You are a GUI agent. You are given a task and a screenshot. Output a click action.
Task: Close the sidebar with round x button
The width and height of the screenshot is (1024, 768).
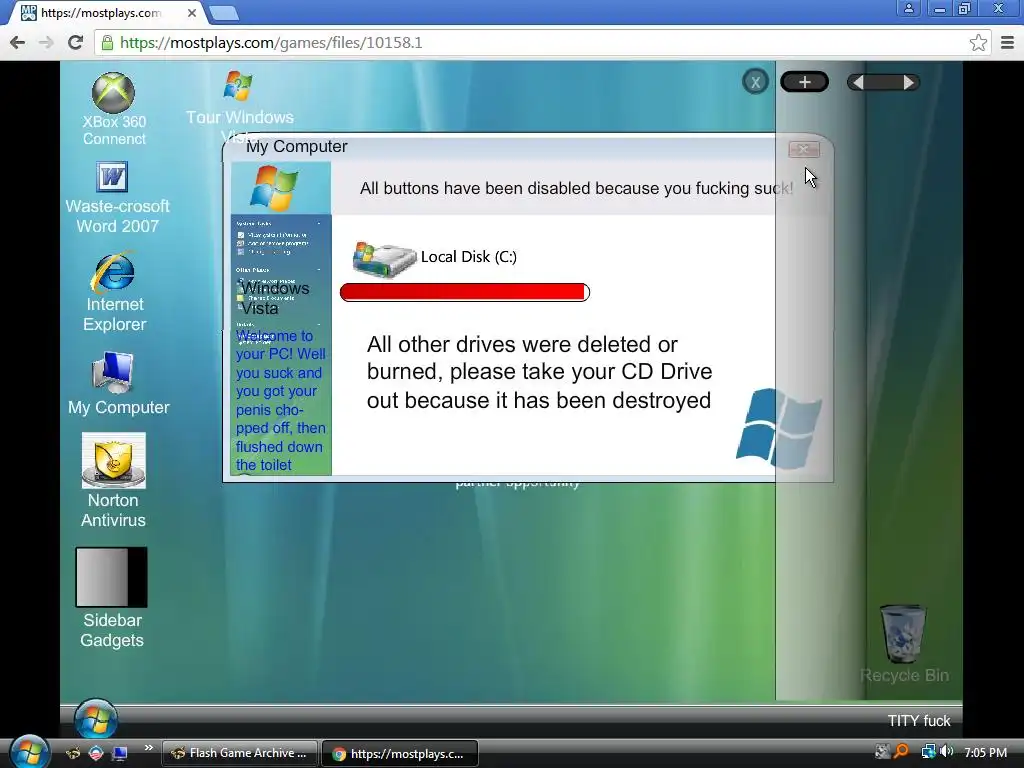pyautogui.click(x=756, y=82)
